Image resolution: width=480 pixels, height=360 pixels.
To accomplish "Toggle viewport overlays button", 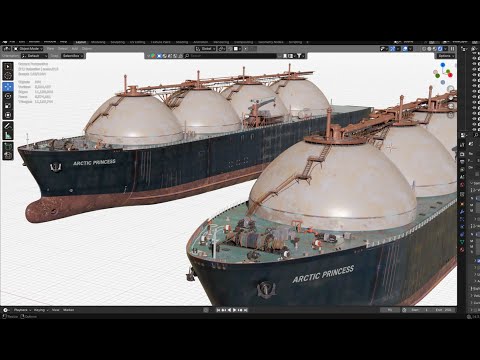I will pyautogui.click(x=405, y=49).
